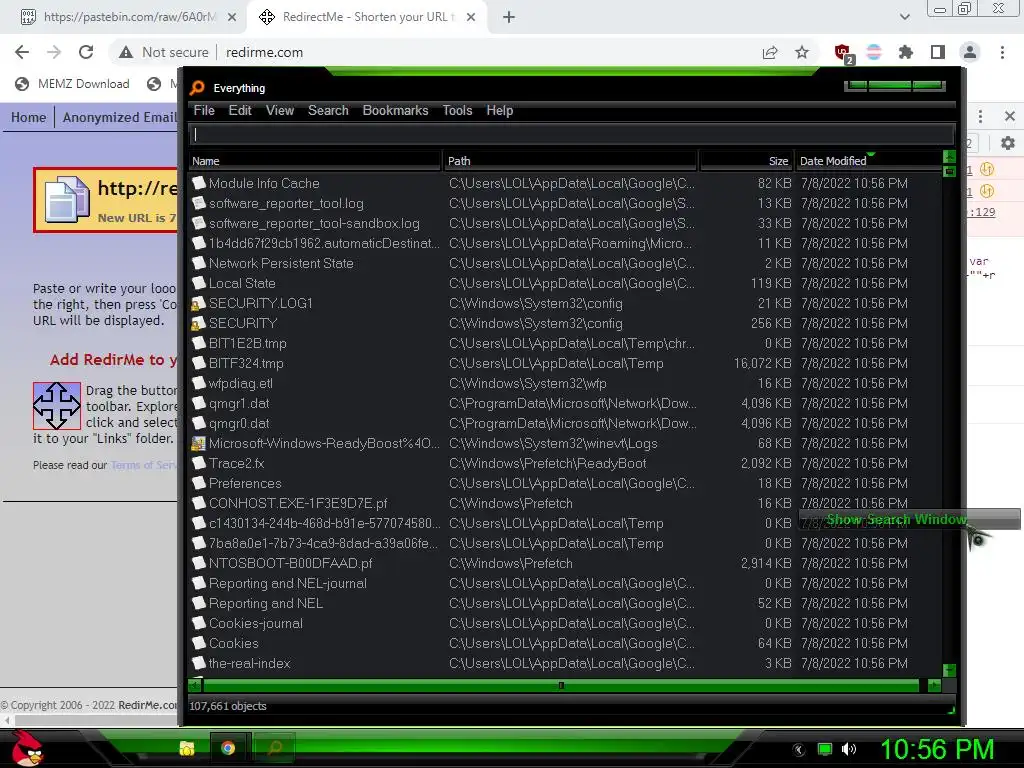Expand the Chrome tab search chevron
The image size is (1024, 768).
pos(904,17)
